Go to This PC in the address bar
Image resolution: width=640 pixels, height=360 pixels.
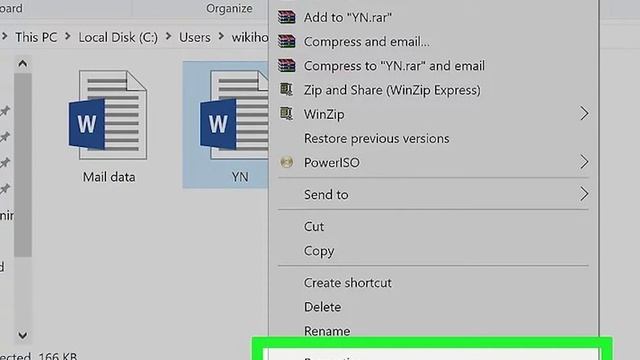tap(36, 37)
